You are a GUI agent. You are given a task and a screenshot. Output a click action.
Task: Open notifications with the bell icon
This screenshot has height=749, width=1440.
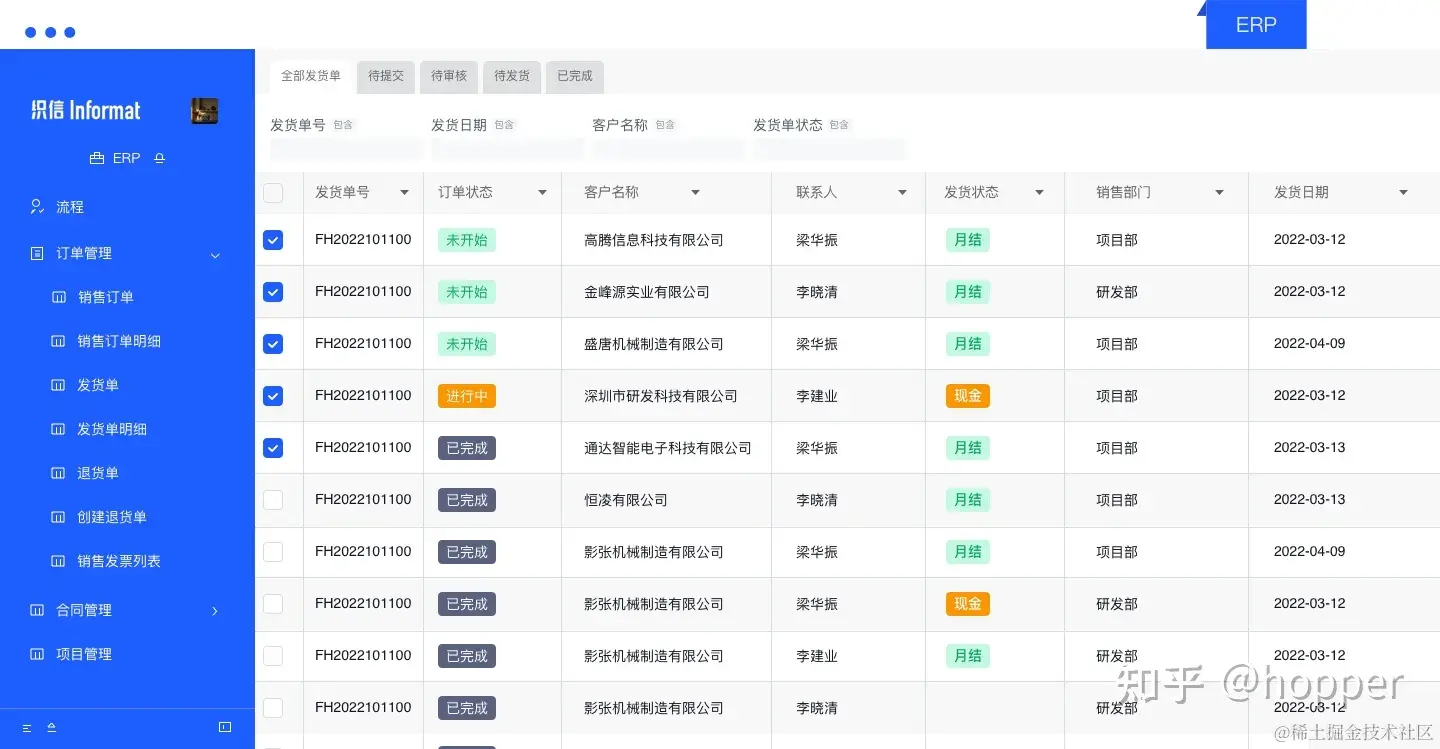pyautogui.click(x=159, y=159)
